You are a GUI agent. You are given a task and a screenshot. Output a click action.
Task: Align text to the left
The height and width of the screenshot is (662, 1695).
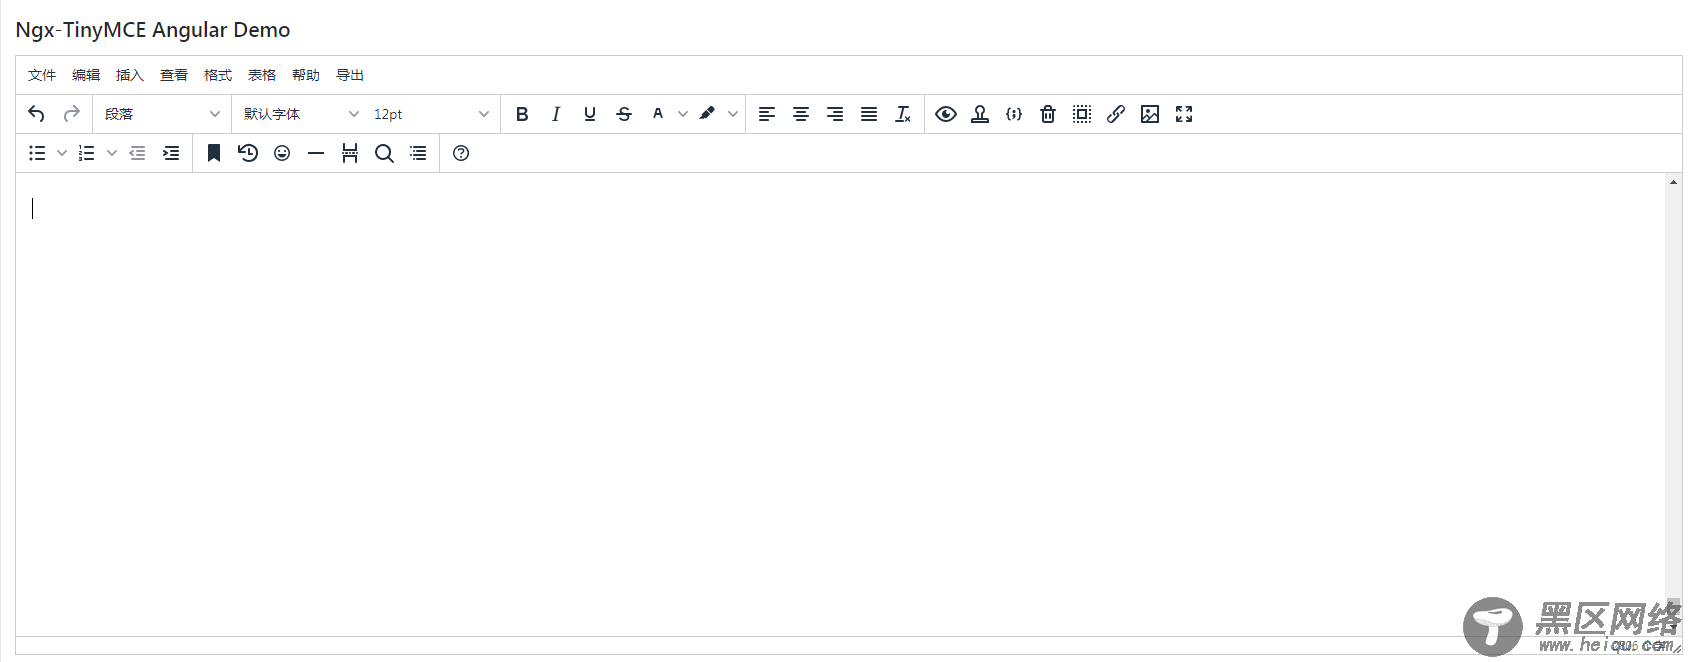tap(767, 114)
